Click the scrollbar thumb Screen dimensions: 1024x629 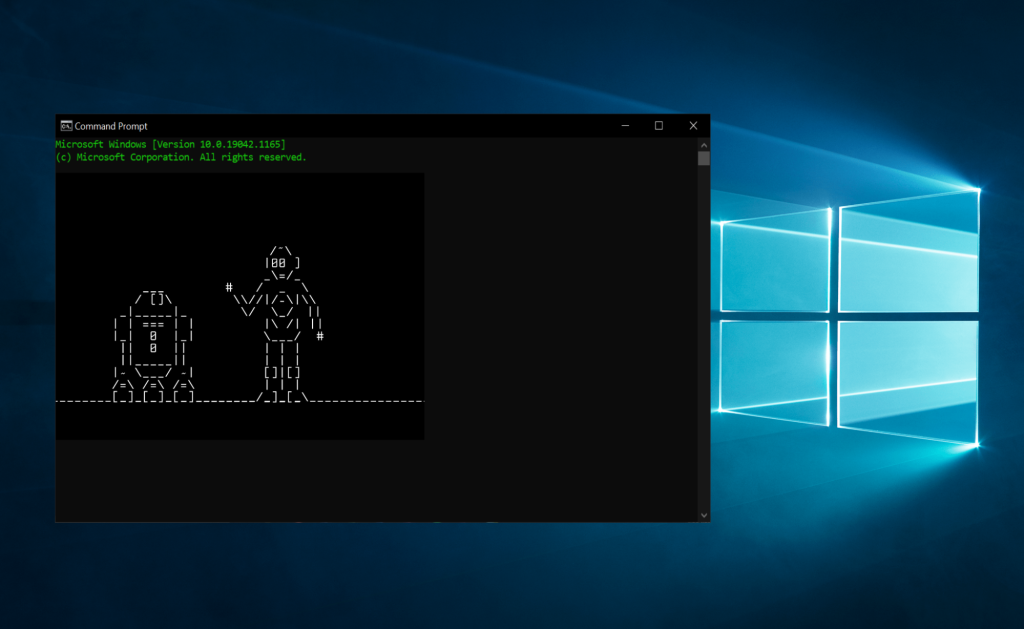click(704, 160)
